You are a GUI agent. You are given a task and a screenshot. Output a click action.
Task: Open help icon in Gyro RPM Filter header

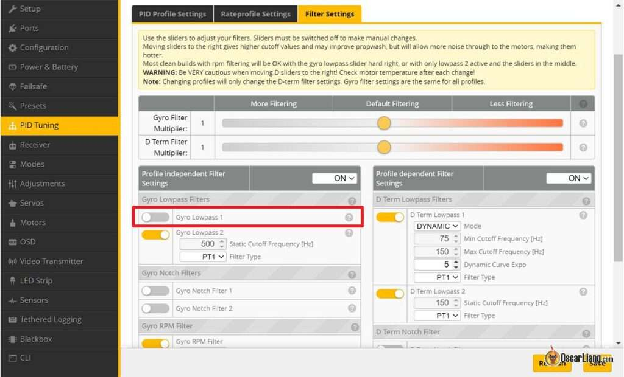pos(355,327)
